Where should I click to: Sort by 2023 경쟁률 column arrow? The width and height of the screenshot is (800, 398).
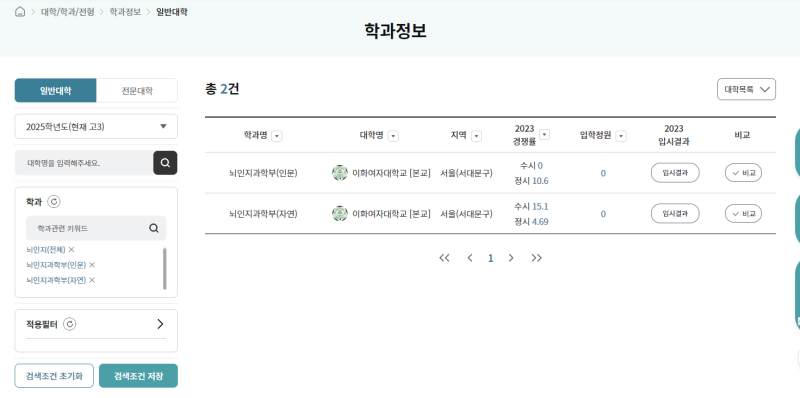(x=545, y=134)
